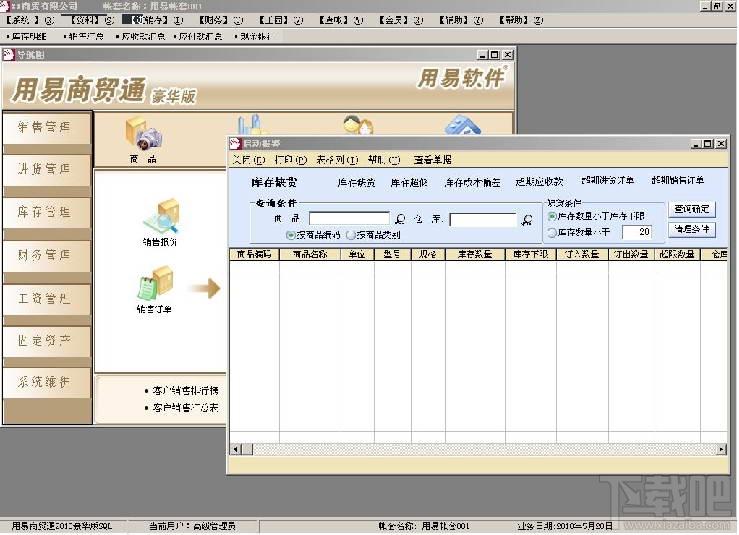Click the 清空条件 button

pyautogui.click(x=692, y=230)
